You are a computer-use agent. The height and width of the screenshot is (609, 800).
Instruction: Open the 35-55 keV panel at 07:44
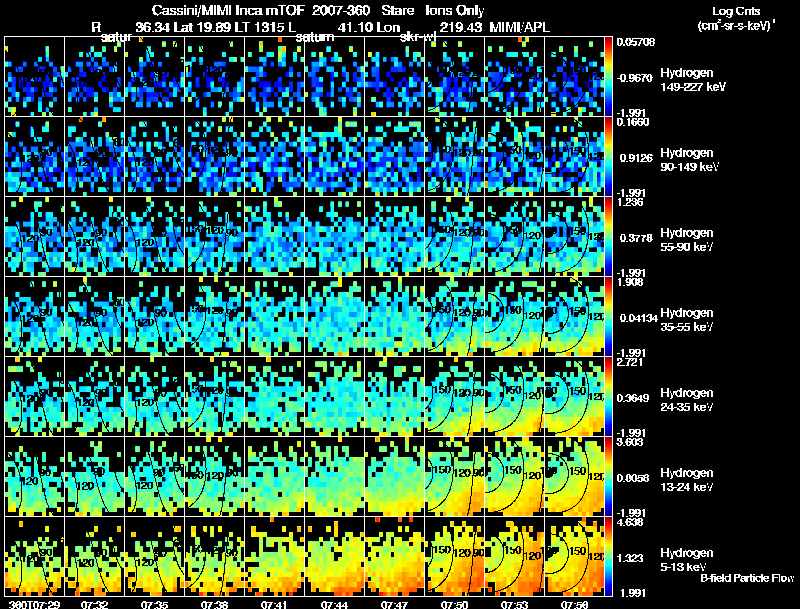334,316
